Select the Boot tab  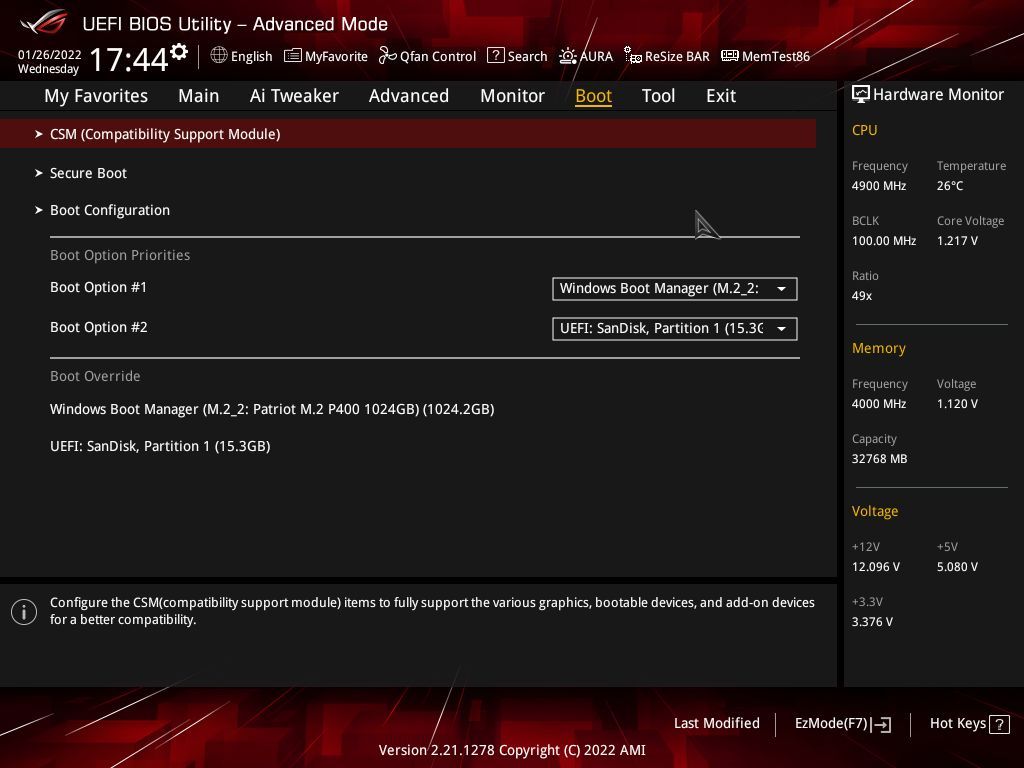pyautogui.click(x=594, y=96)
